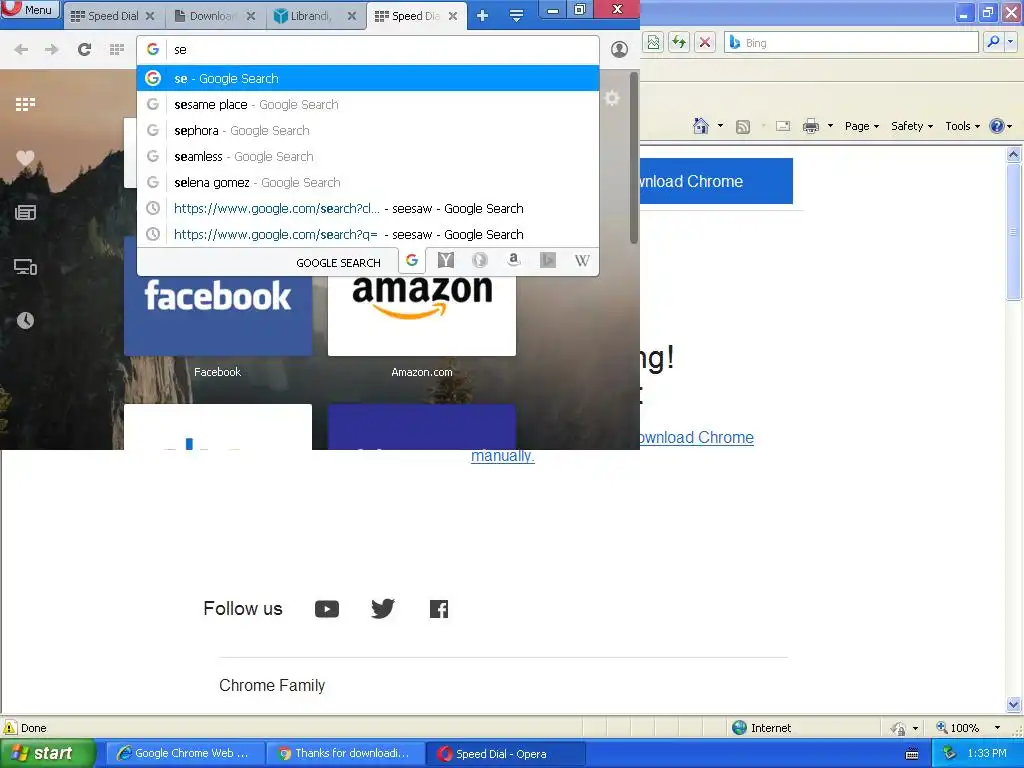Screen dimensions: 1024x768
Task: Open a new tab with the plus button
Action: pos(483,16)
